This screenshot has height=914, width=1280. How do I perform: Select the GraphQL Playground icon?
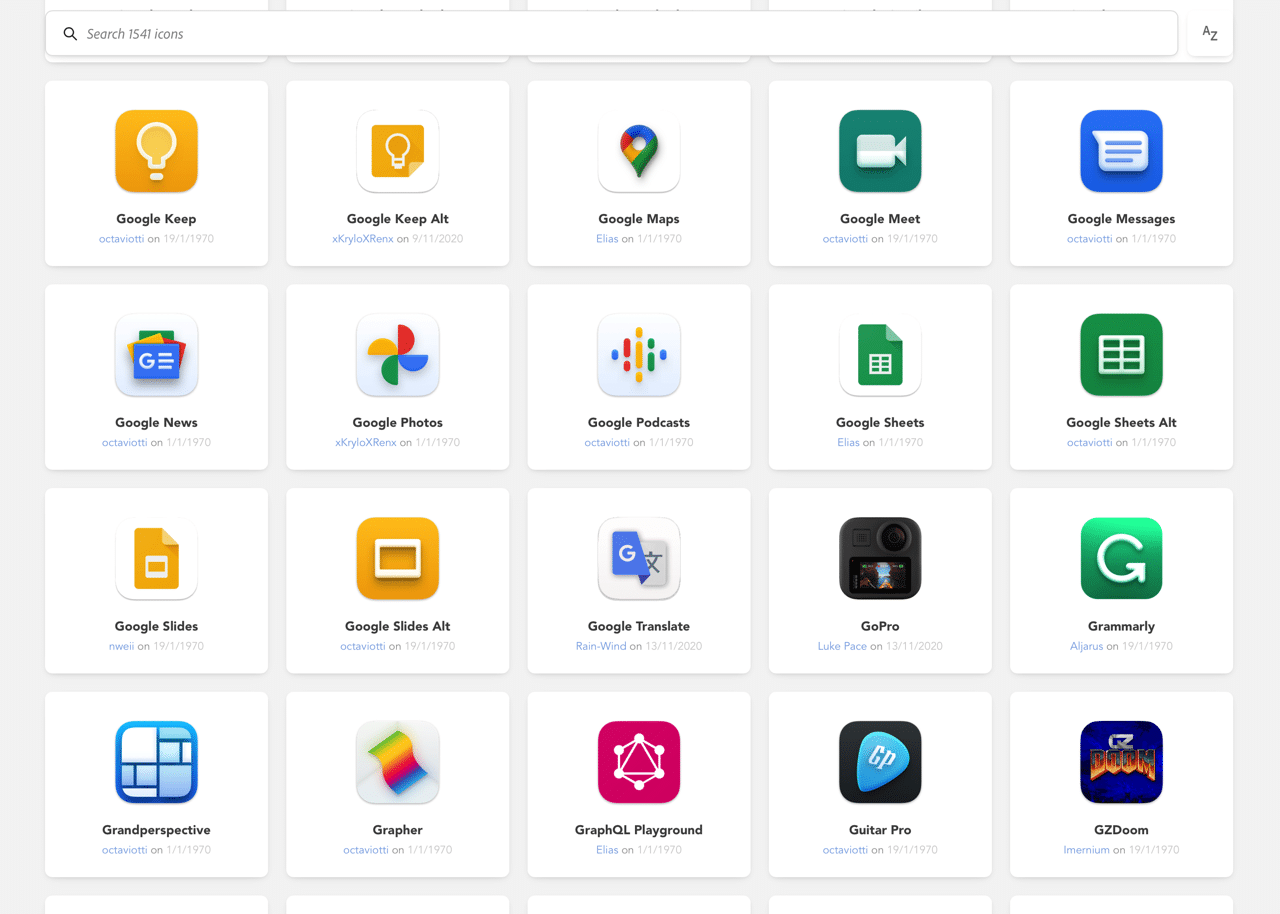tap(639, 762)
